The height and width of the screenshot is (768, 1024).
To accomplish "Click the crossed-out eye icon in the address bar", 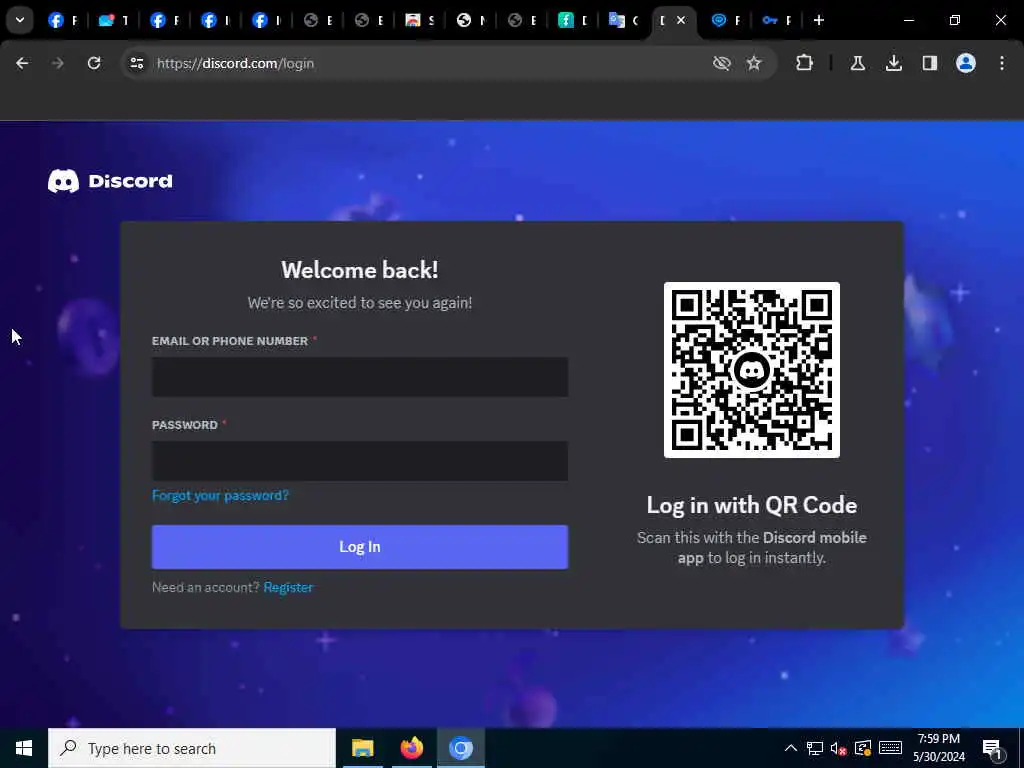I will point(722,63).
